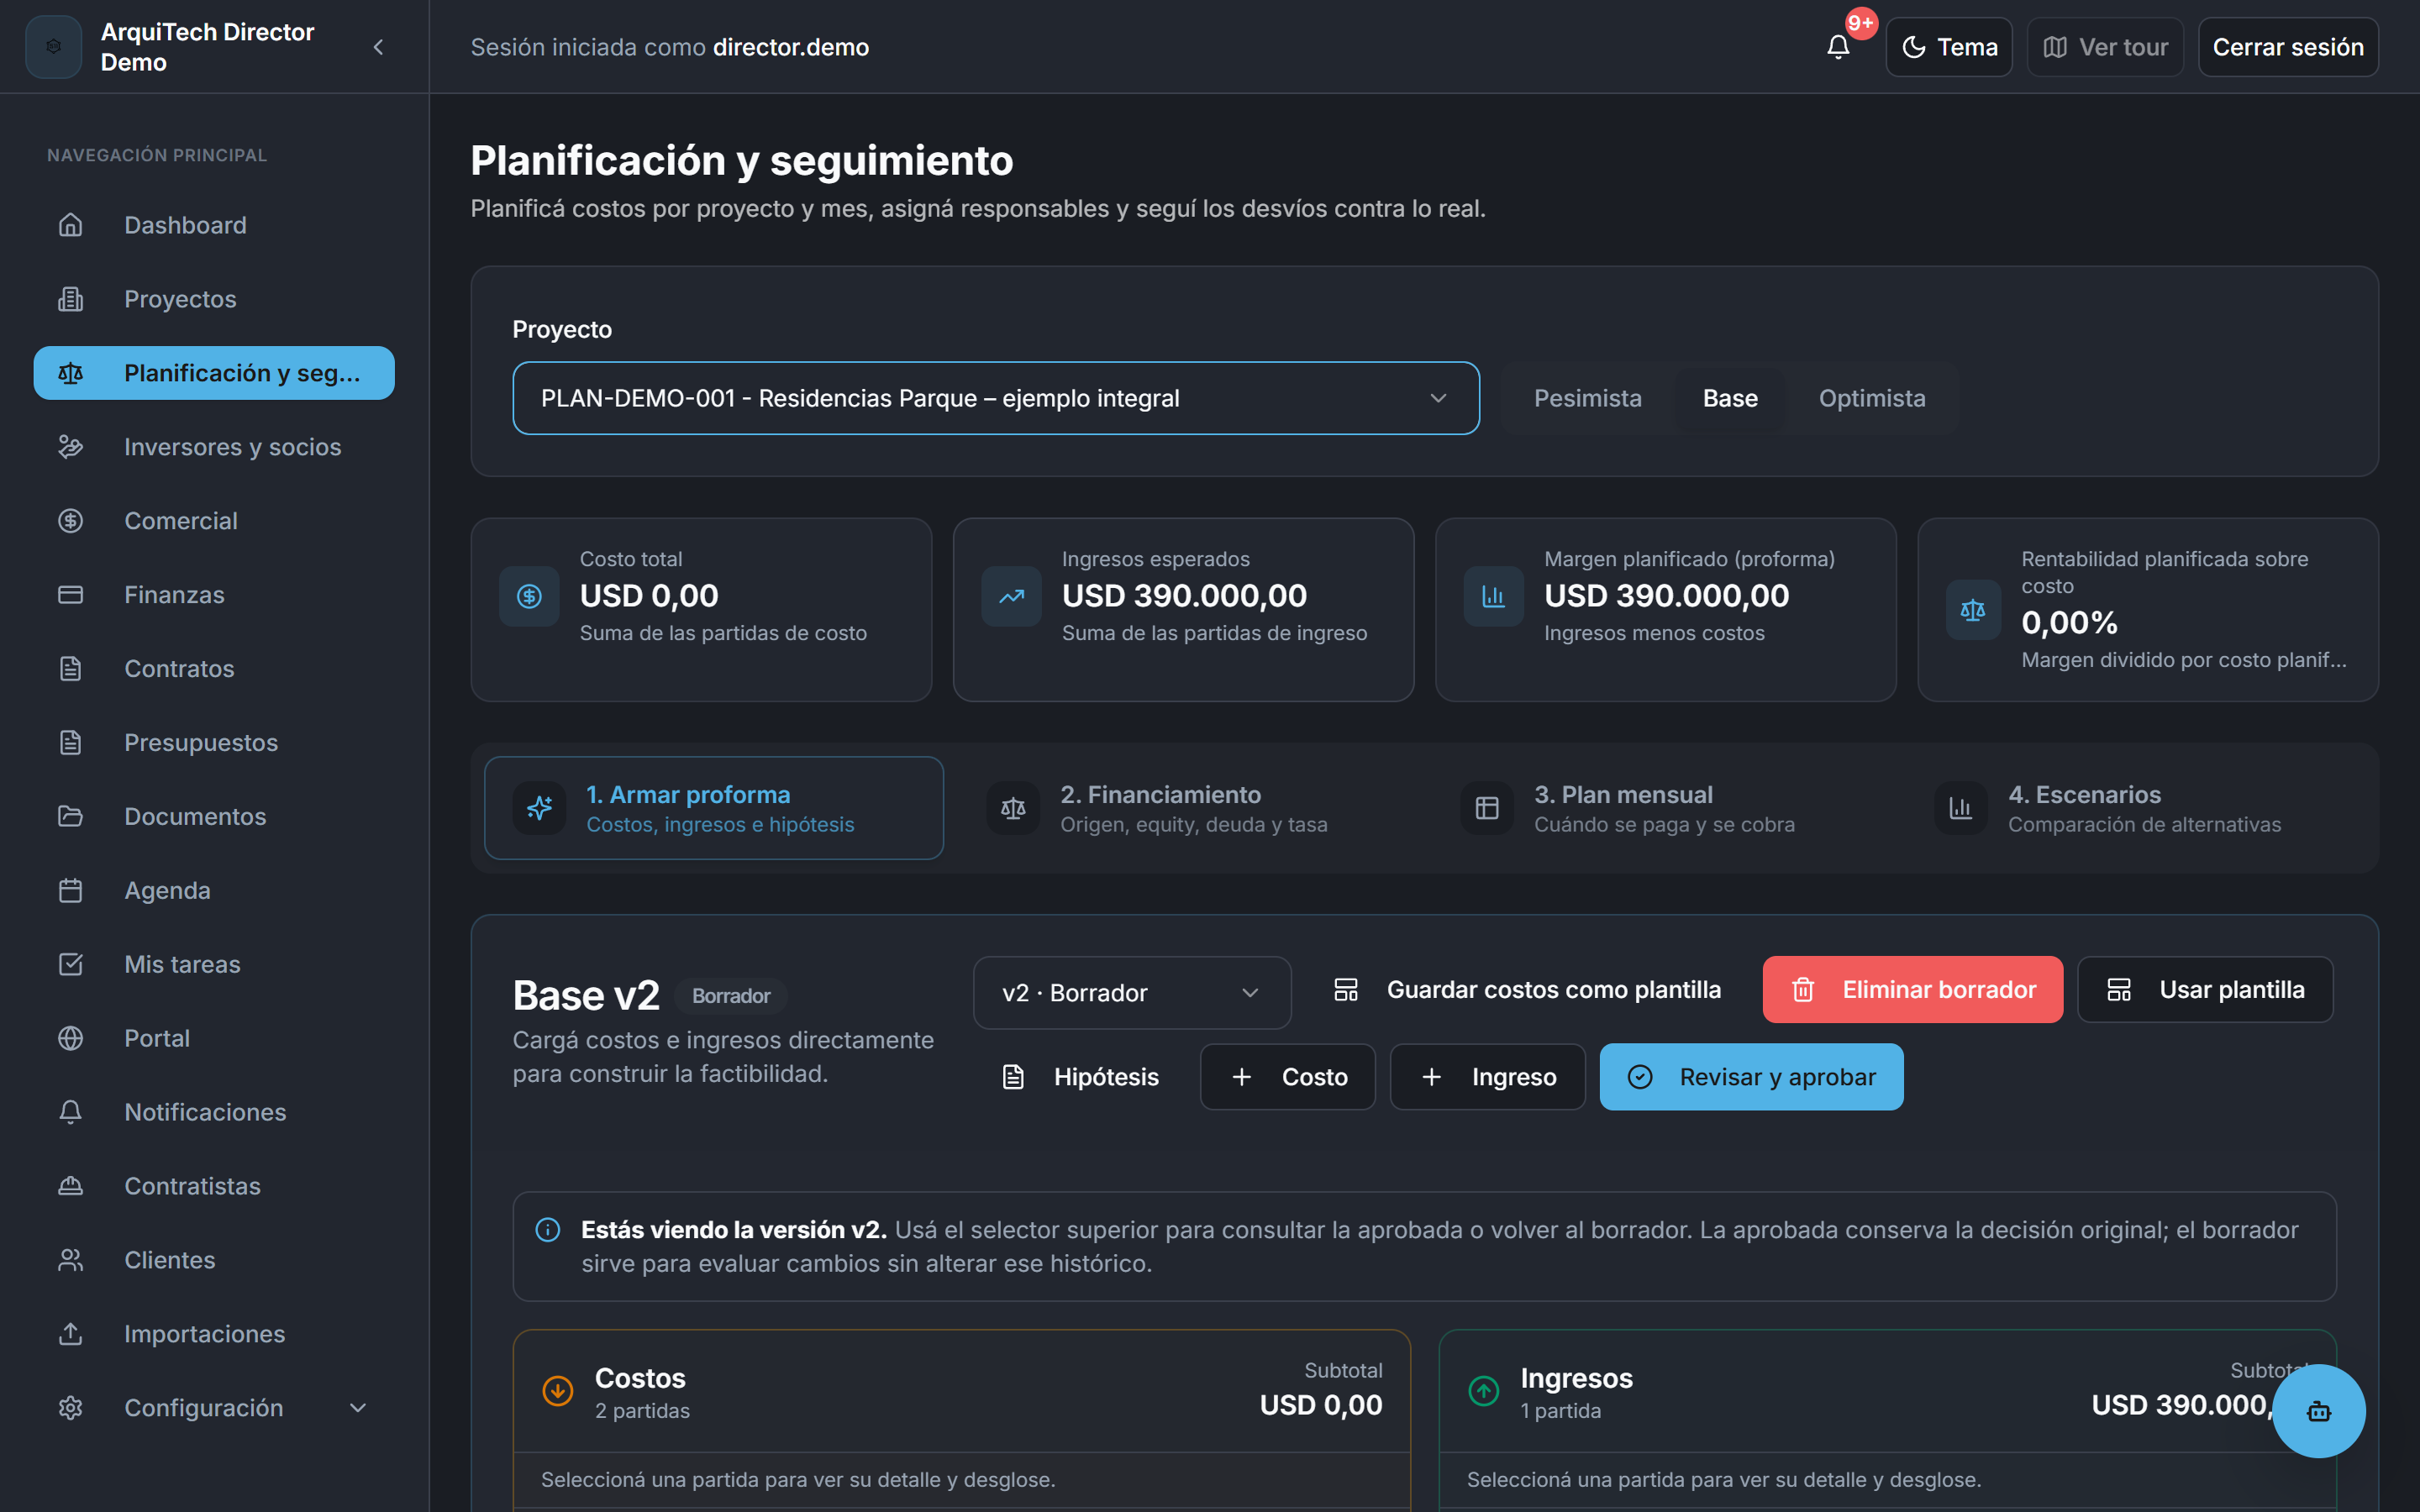The height and width of the screenshot is (1512, 2420).
Task: Toggle the Tema dark mode button
Action: pos(1949,47)
